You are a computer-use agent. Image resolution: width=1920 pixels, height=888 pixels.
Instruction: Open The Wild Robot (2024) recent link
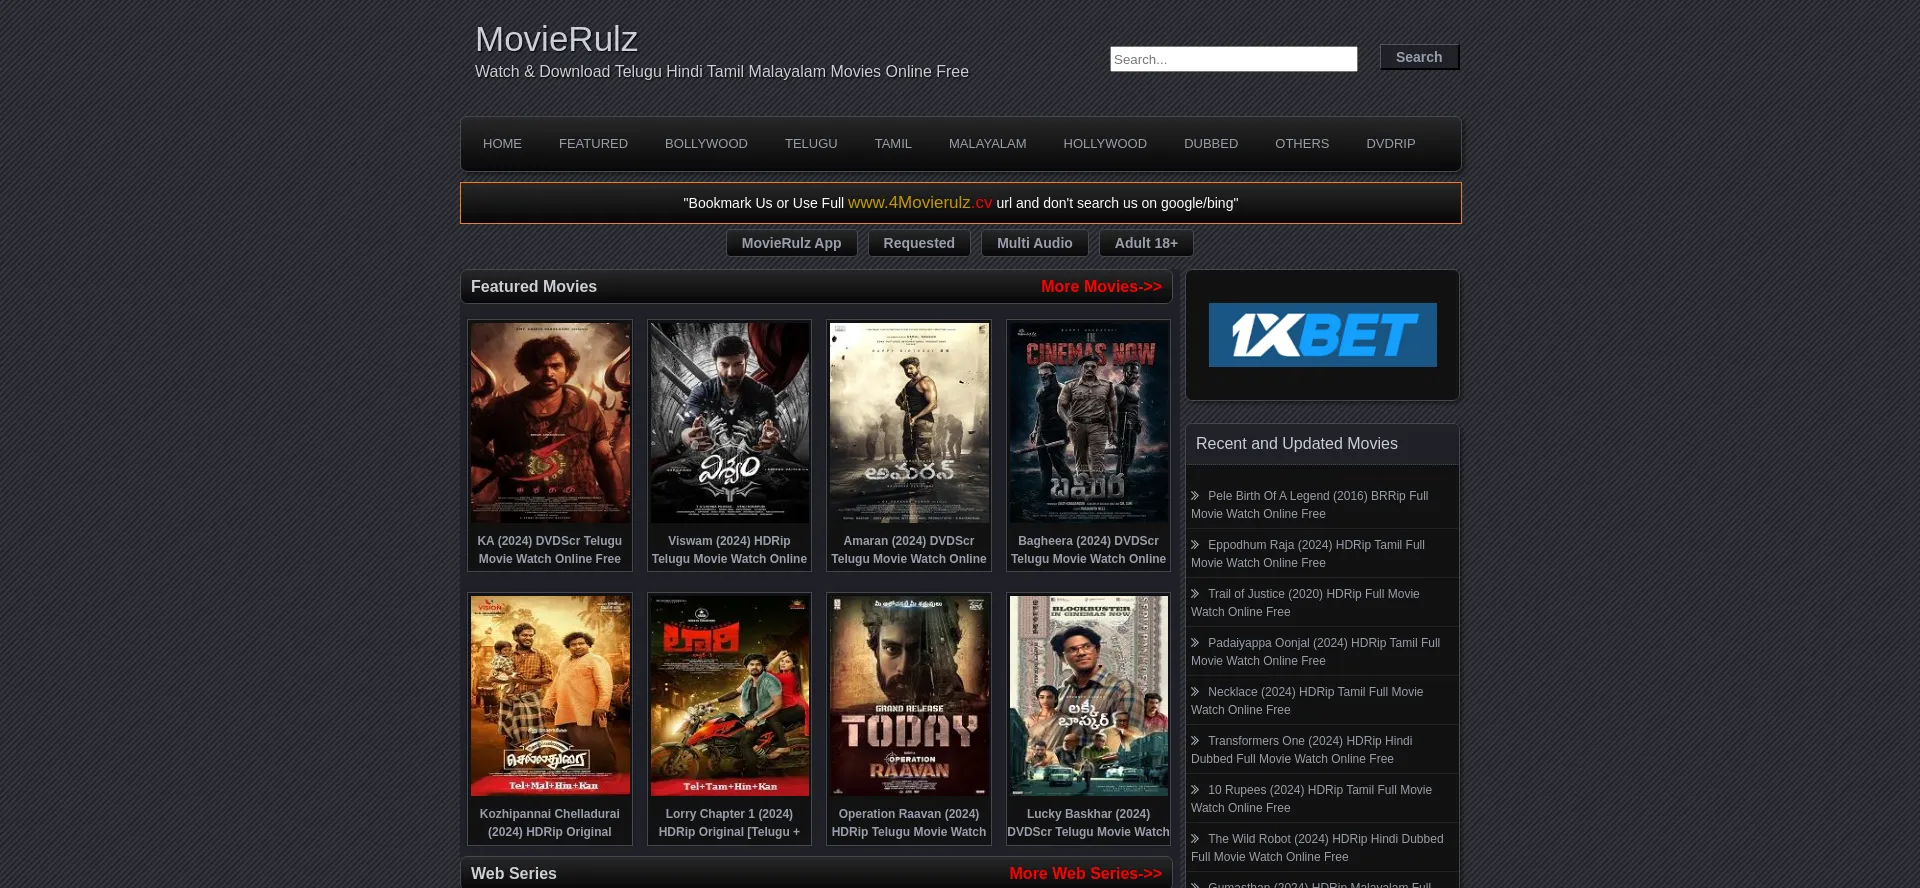point(1318,848)
